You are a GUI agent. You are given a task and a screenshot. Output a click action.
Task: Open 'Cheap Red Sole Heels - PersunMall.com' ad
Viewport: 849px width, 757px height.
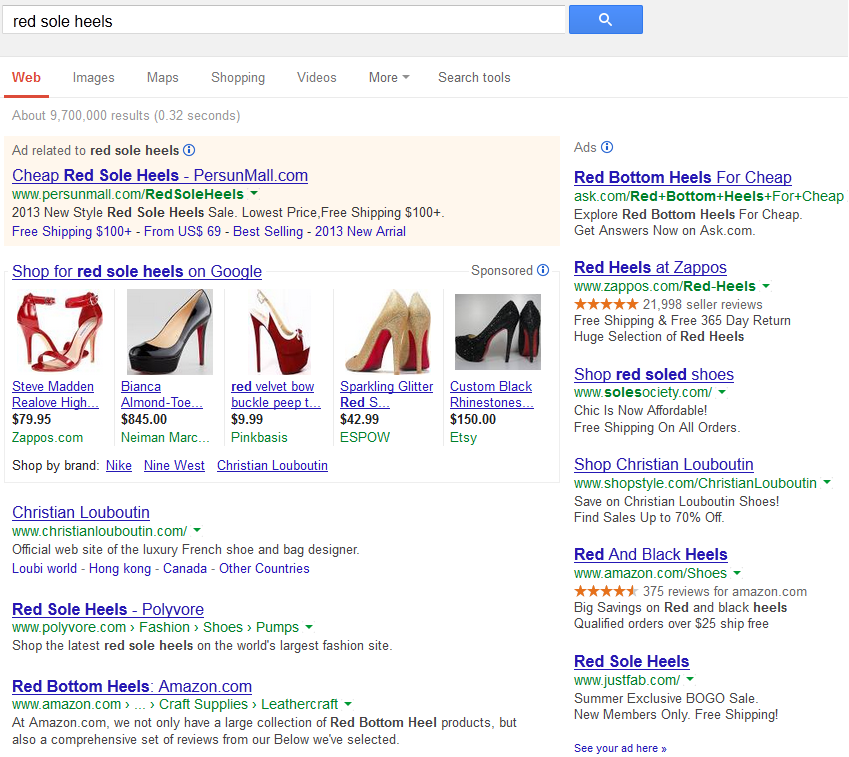point(160,175)
